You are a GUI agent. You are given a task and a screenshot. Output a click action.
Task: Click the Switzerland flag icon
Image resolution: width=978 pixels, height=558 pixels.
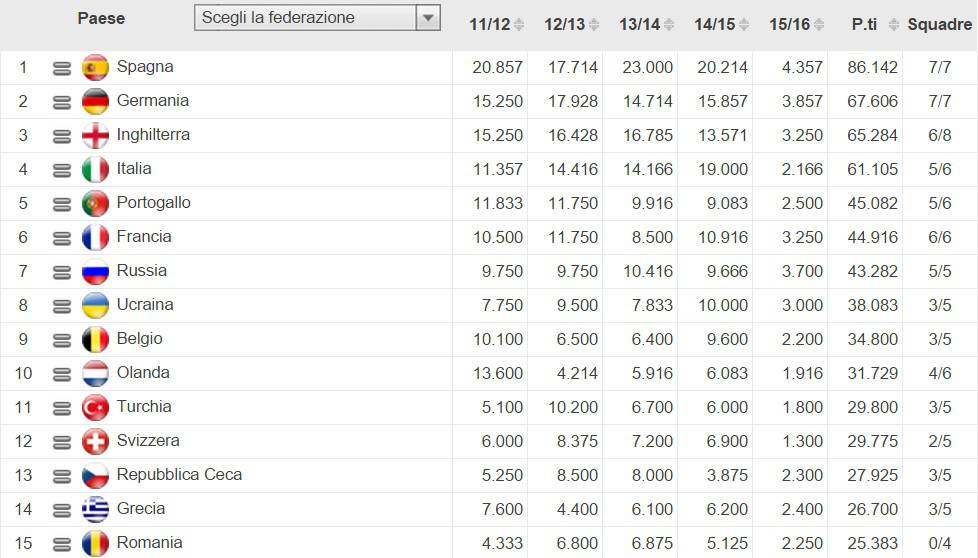tap(95, 441)
